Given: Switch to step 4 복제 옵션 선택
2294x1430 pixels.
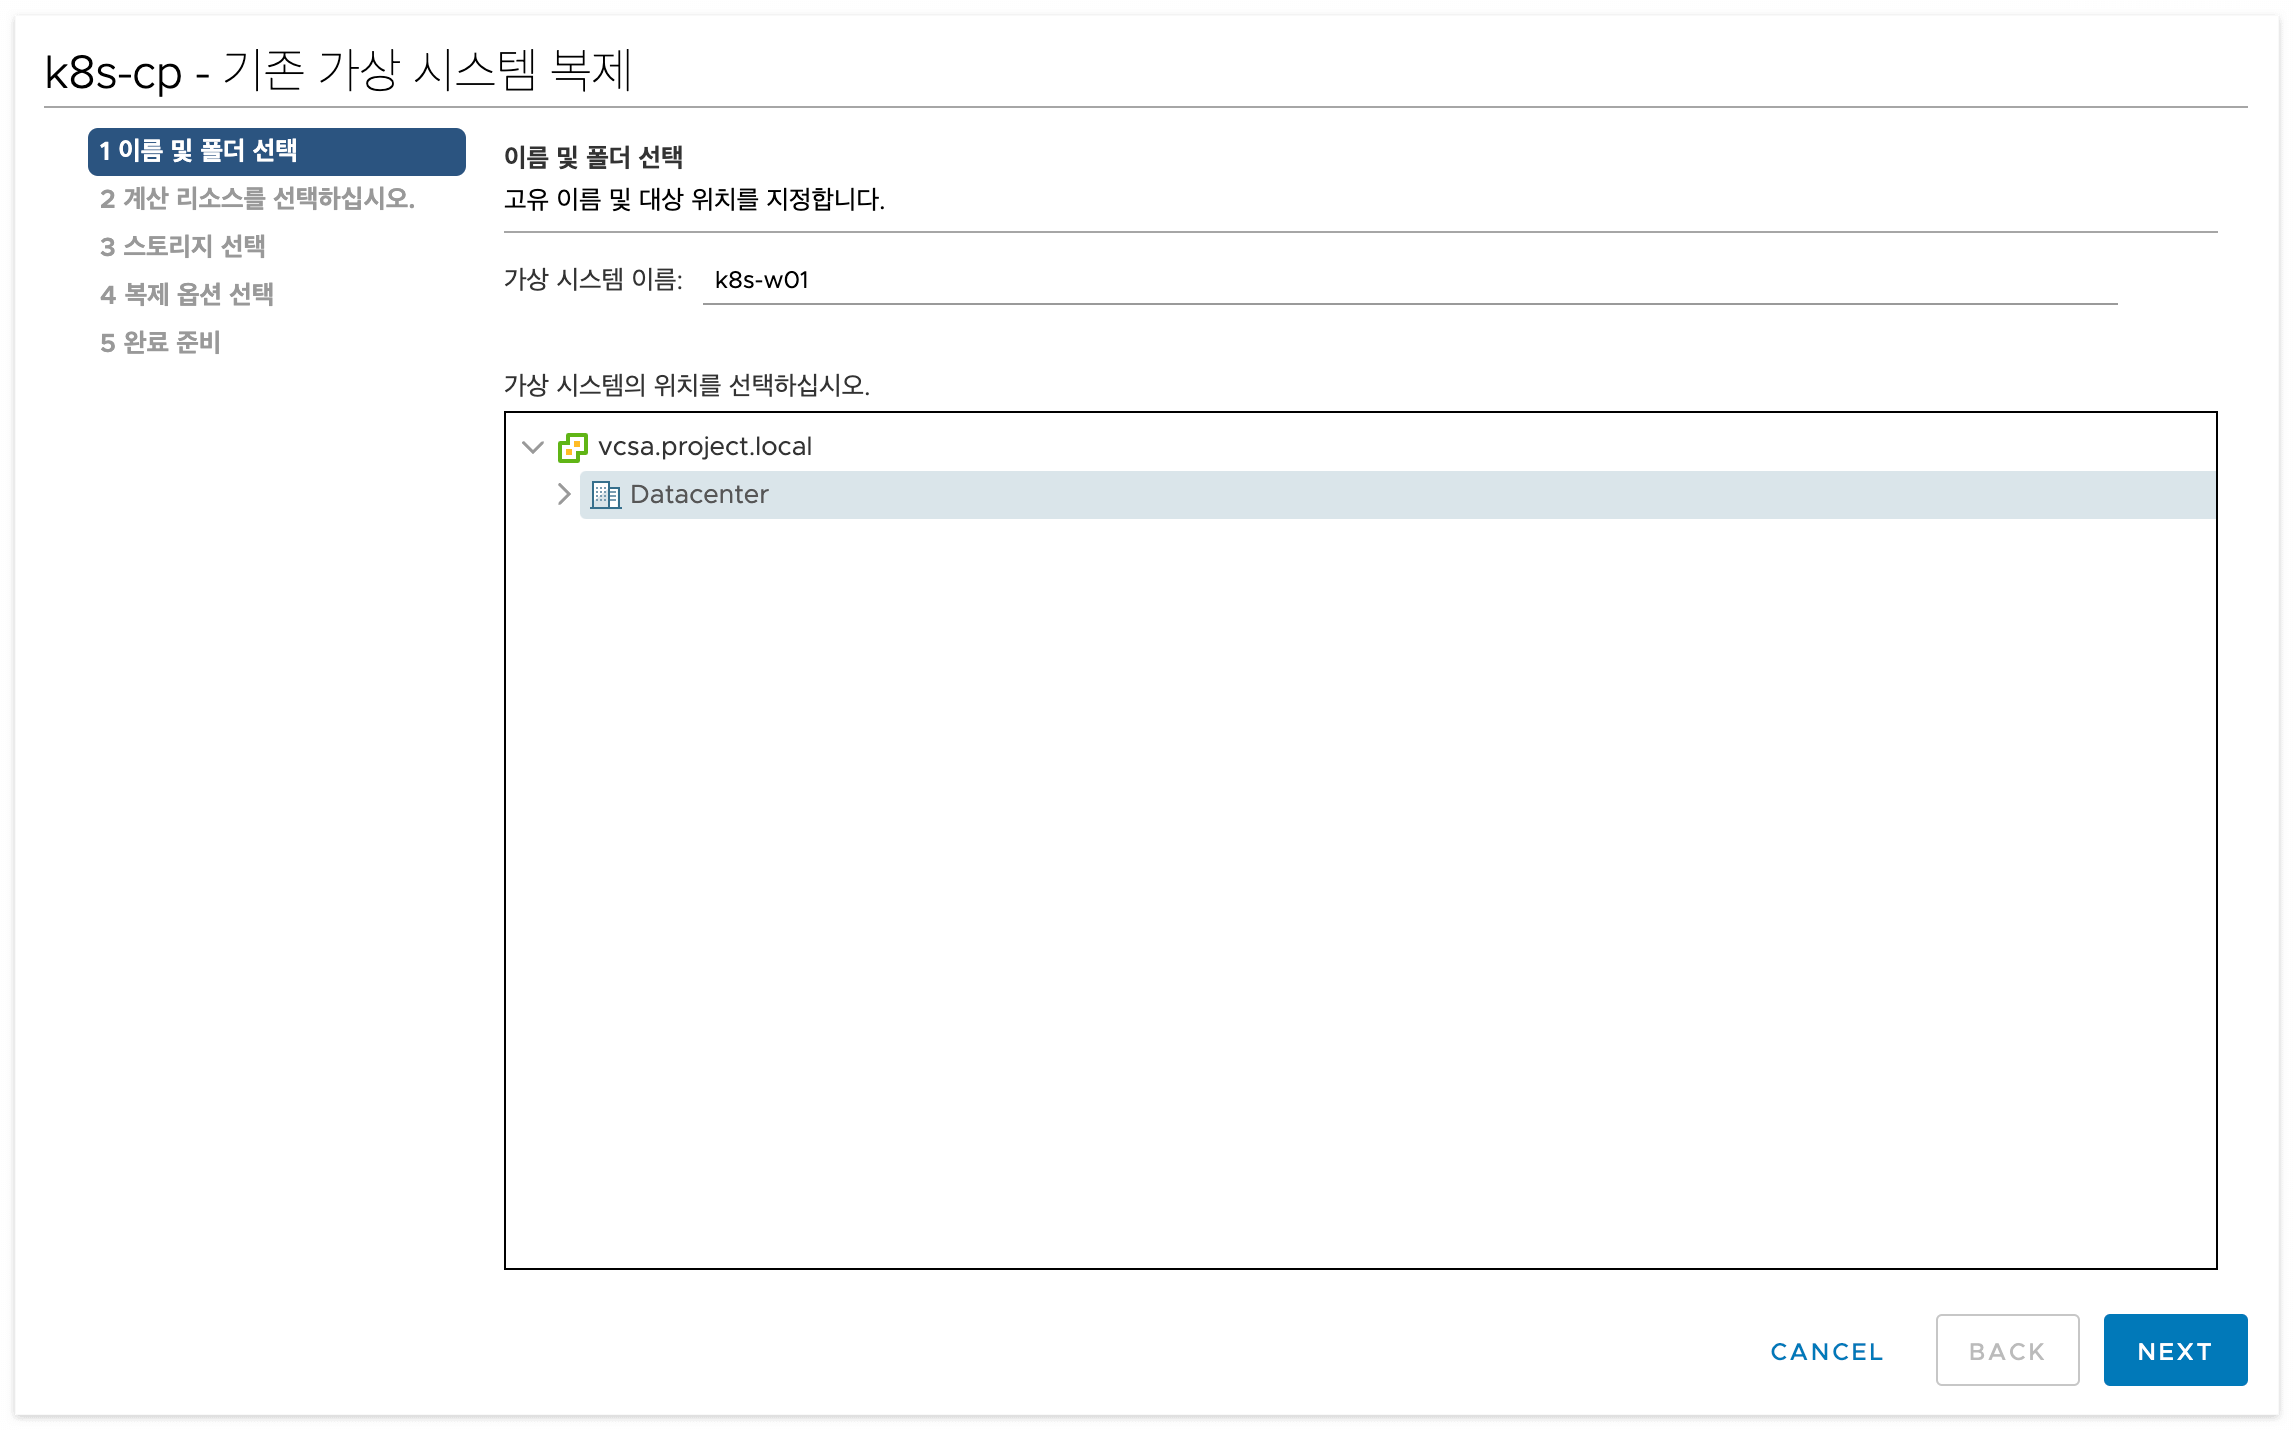Looking at the screenshot, I should pos(187,295).
